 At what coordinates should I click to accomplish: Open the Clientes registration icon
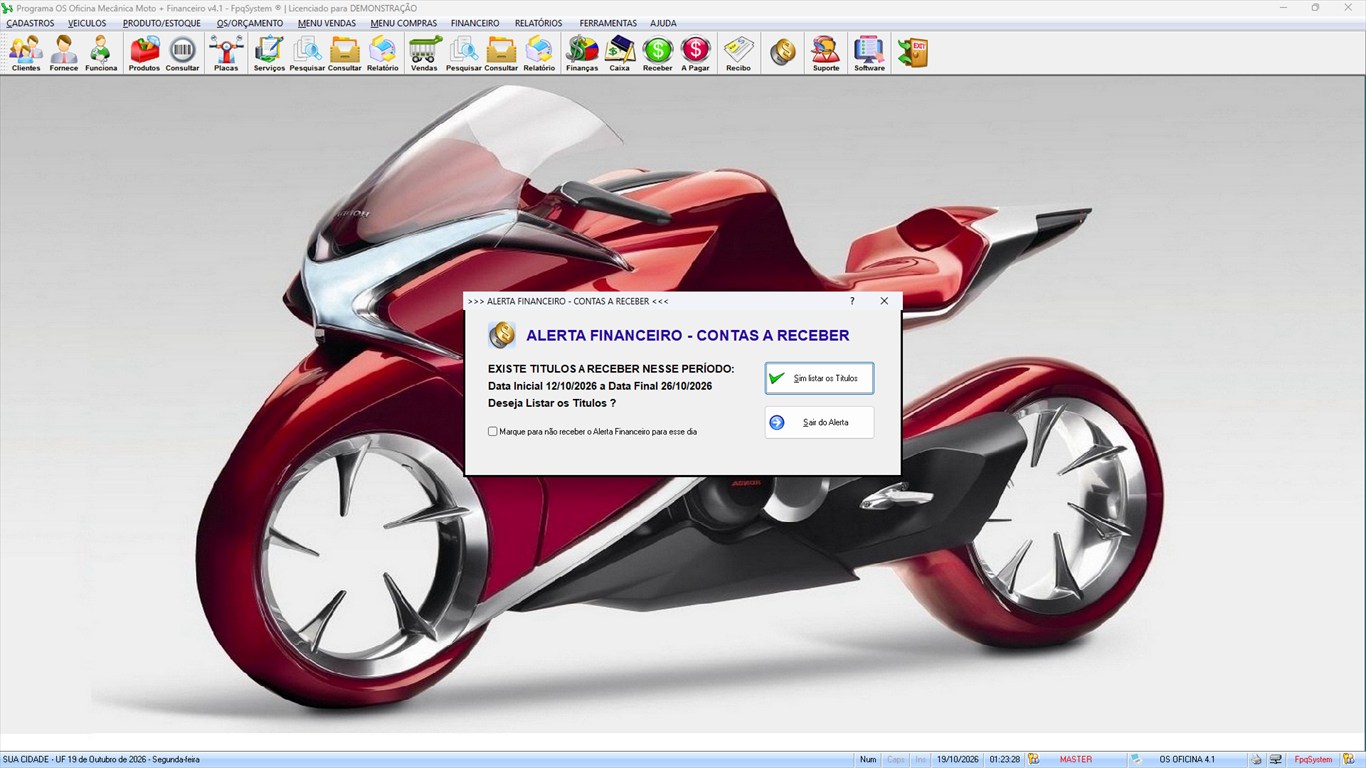coord(26,53)
